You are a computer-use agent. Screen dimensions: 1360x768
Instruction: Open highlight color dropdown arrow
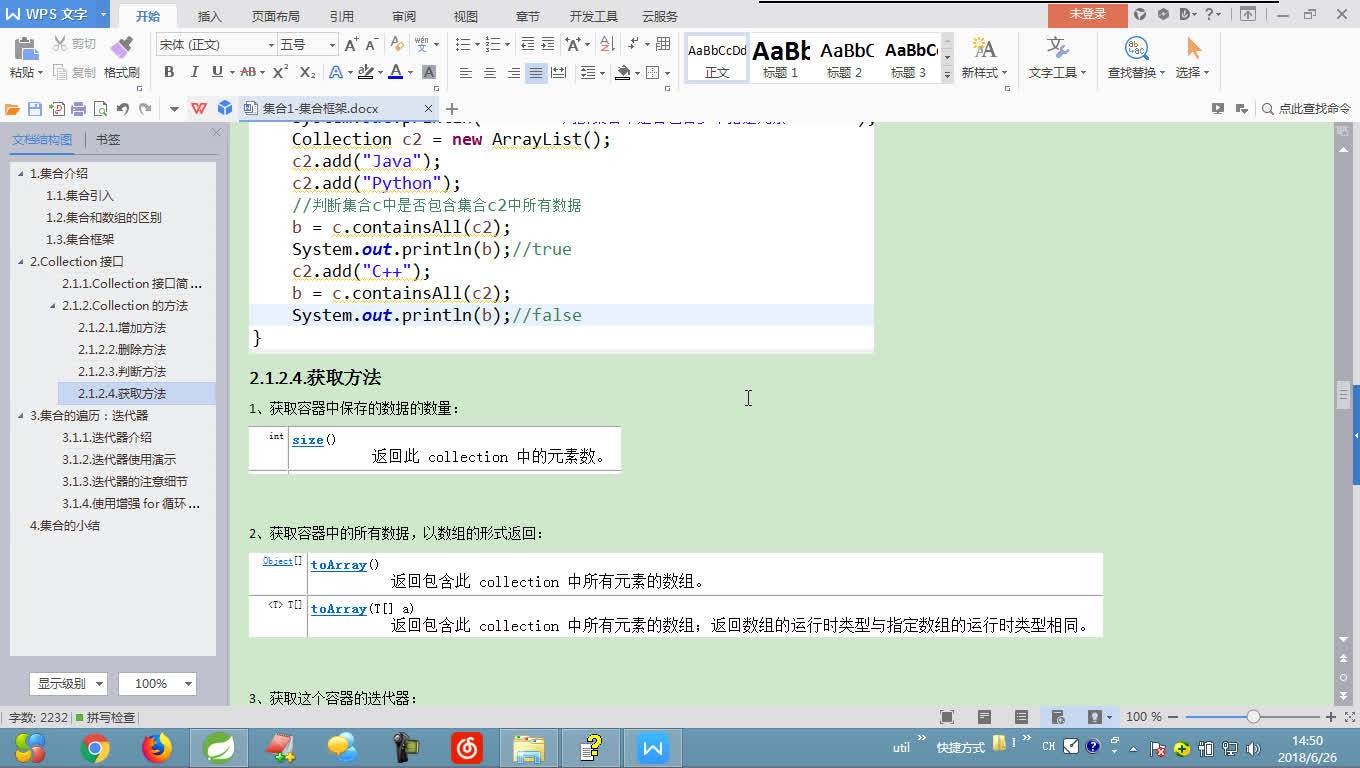click(x=380, y=72)
